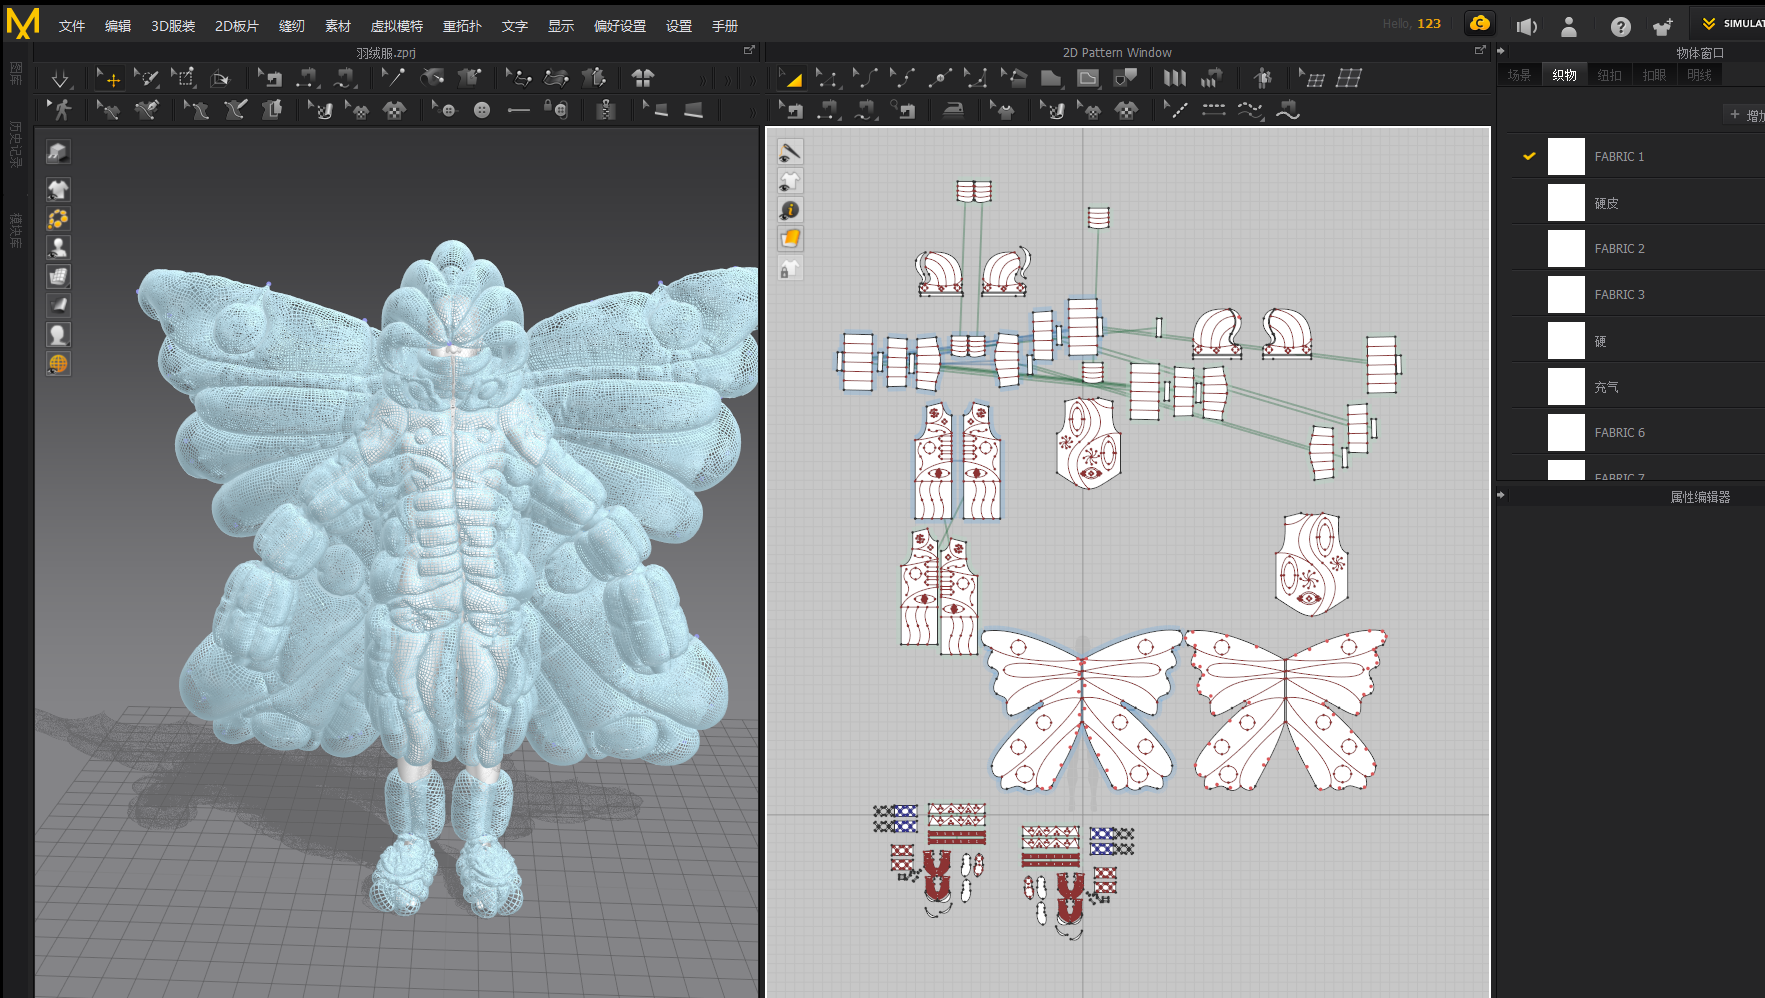Image resolution: width=1765 pixels, height=998 pixels.
Task: Collapse the 属性编辑器 panel arrow
Action: 1501,494
